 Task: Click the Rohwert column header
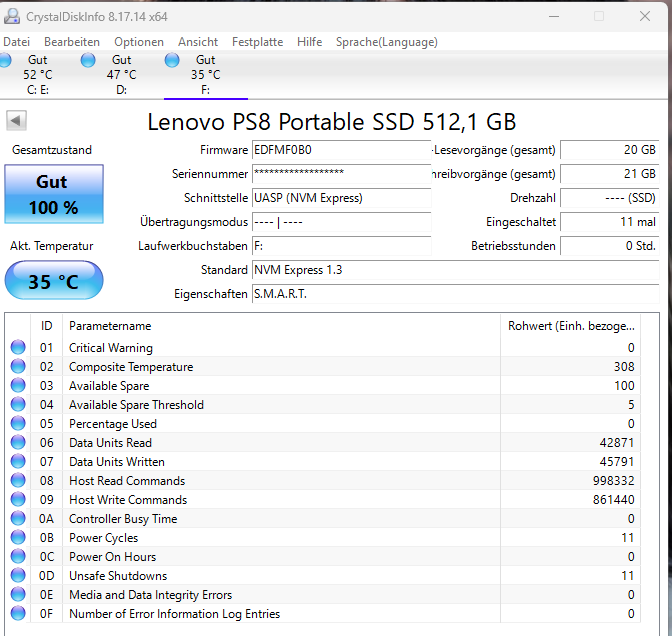pos(570,326)
